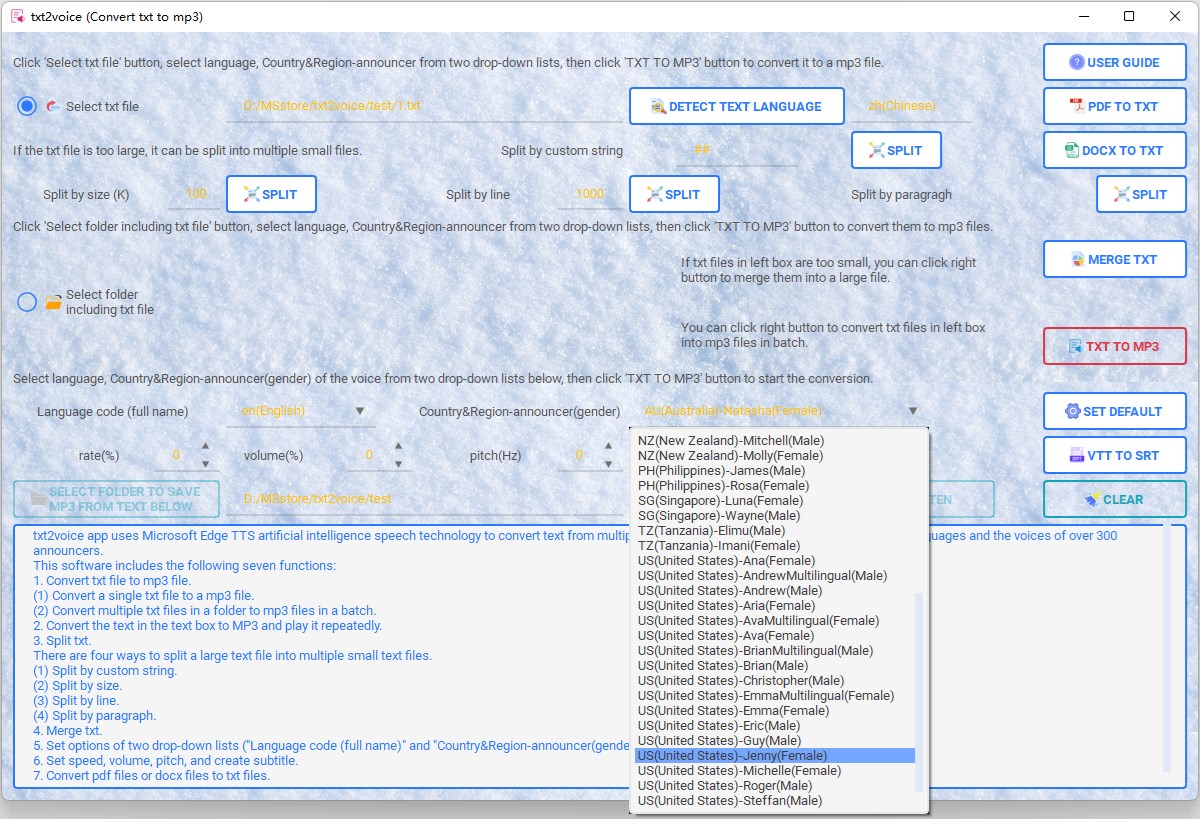The height and width of the screenshot is (819, 1200).
Task: Choose US(United States)-Jenny(Female) voice
Action: click(x=775, y=756)
